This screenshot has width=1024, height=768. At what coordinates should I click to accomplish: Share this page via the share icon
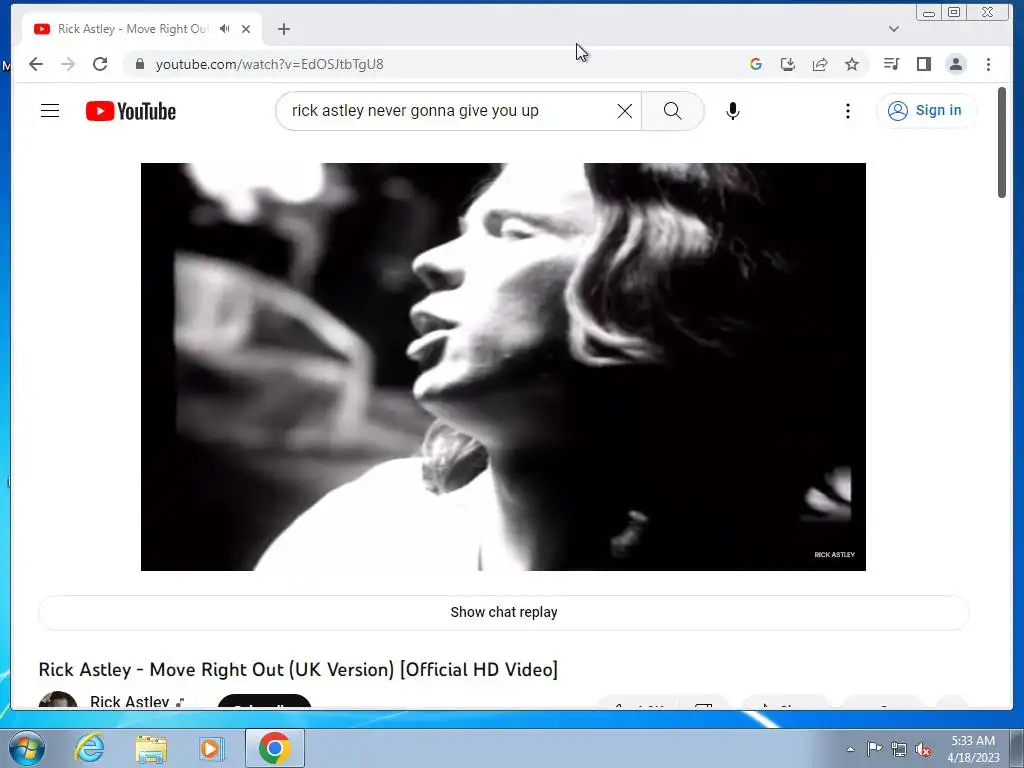click(820, 64)
